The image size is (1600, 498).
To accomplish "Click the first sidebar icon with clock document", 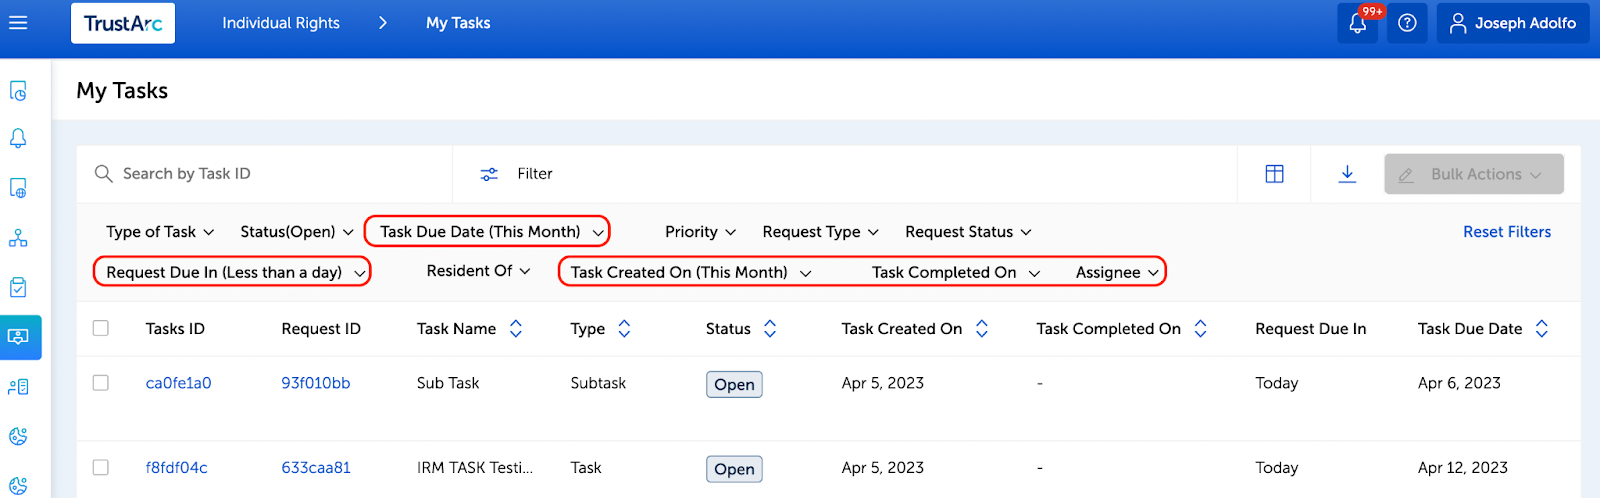I will click(18, 91).
